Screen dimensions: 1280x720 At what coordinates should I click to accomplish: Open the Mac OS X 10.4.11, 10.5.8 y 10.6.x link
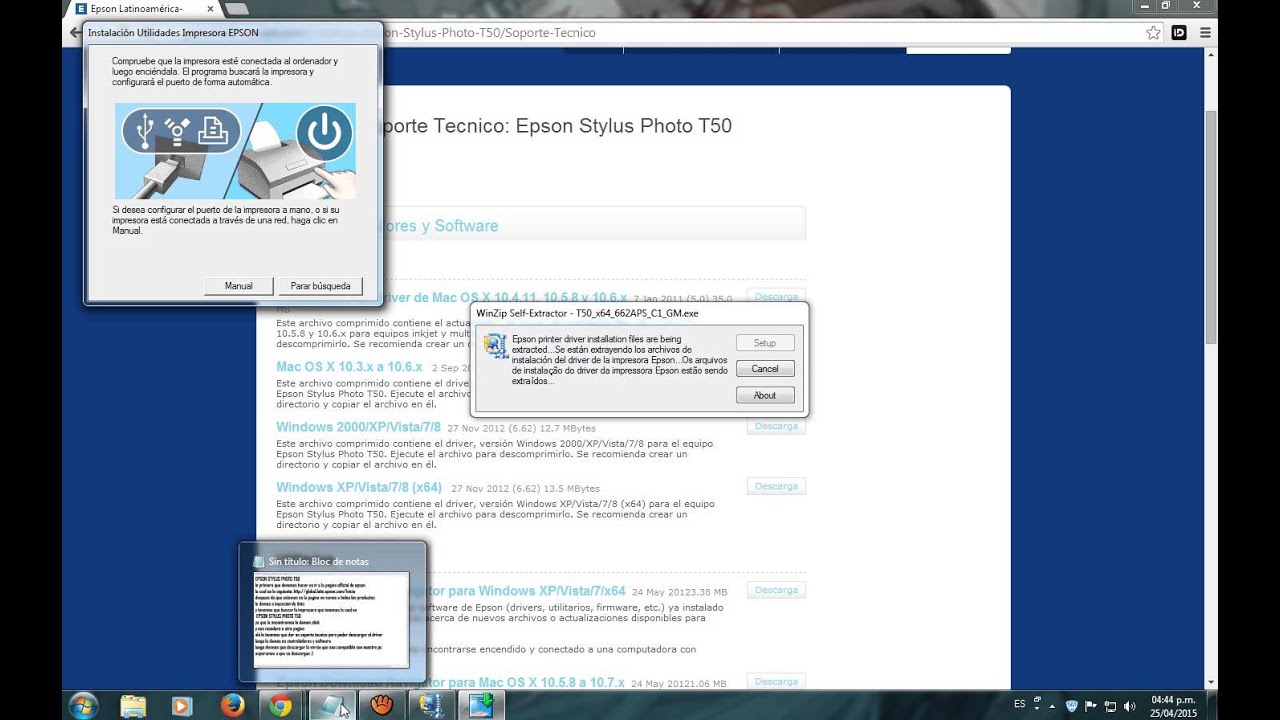pos(505,298)
